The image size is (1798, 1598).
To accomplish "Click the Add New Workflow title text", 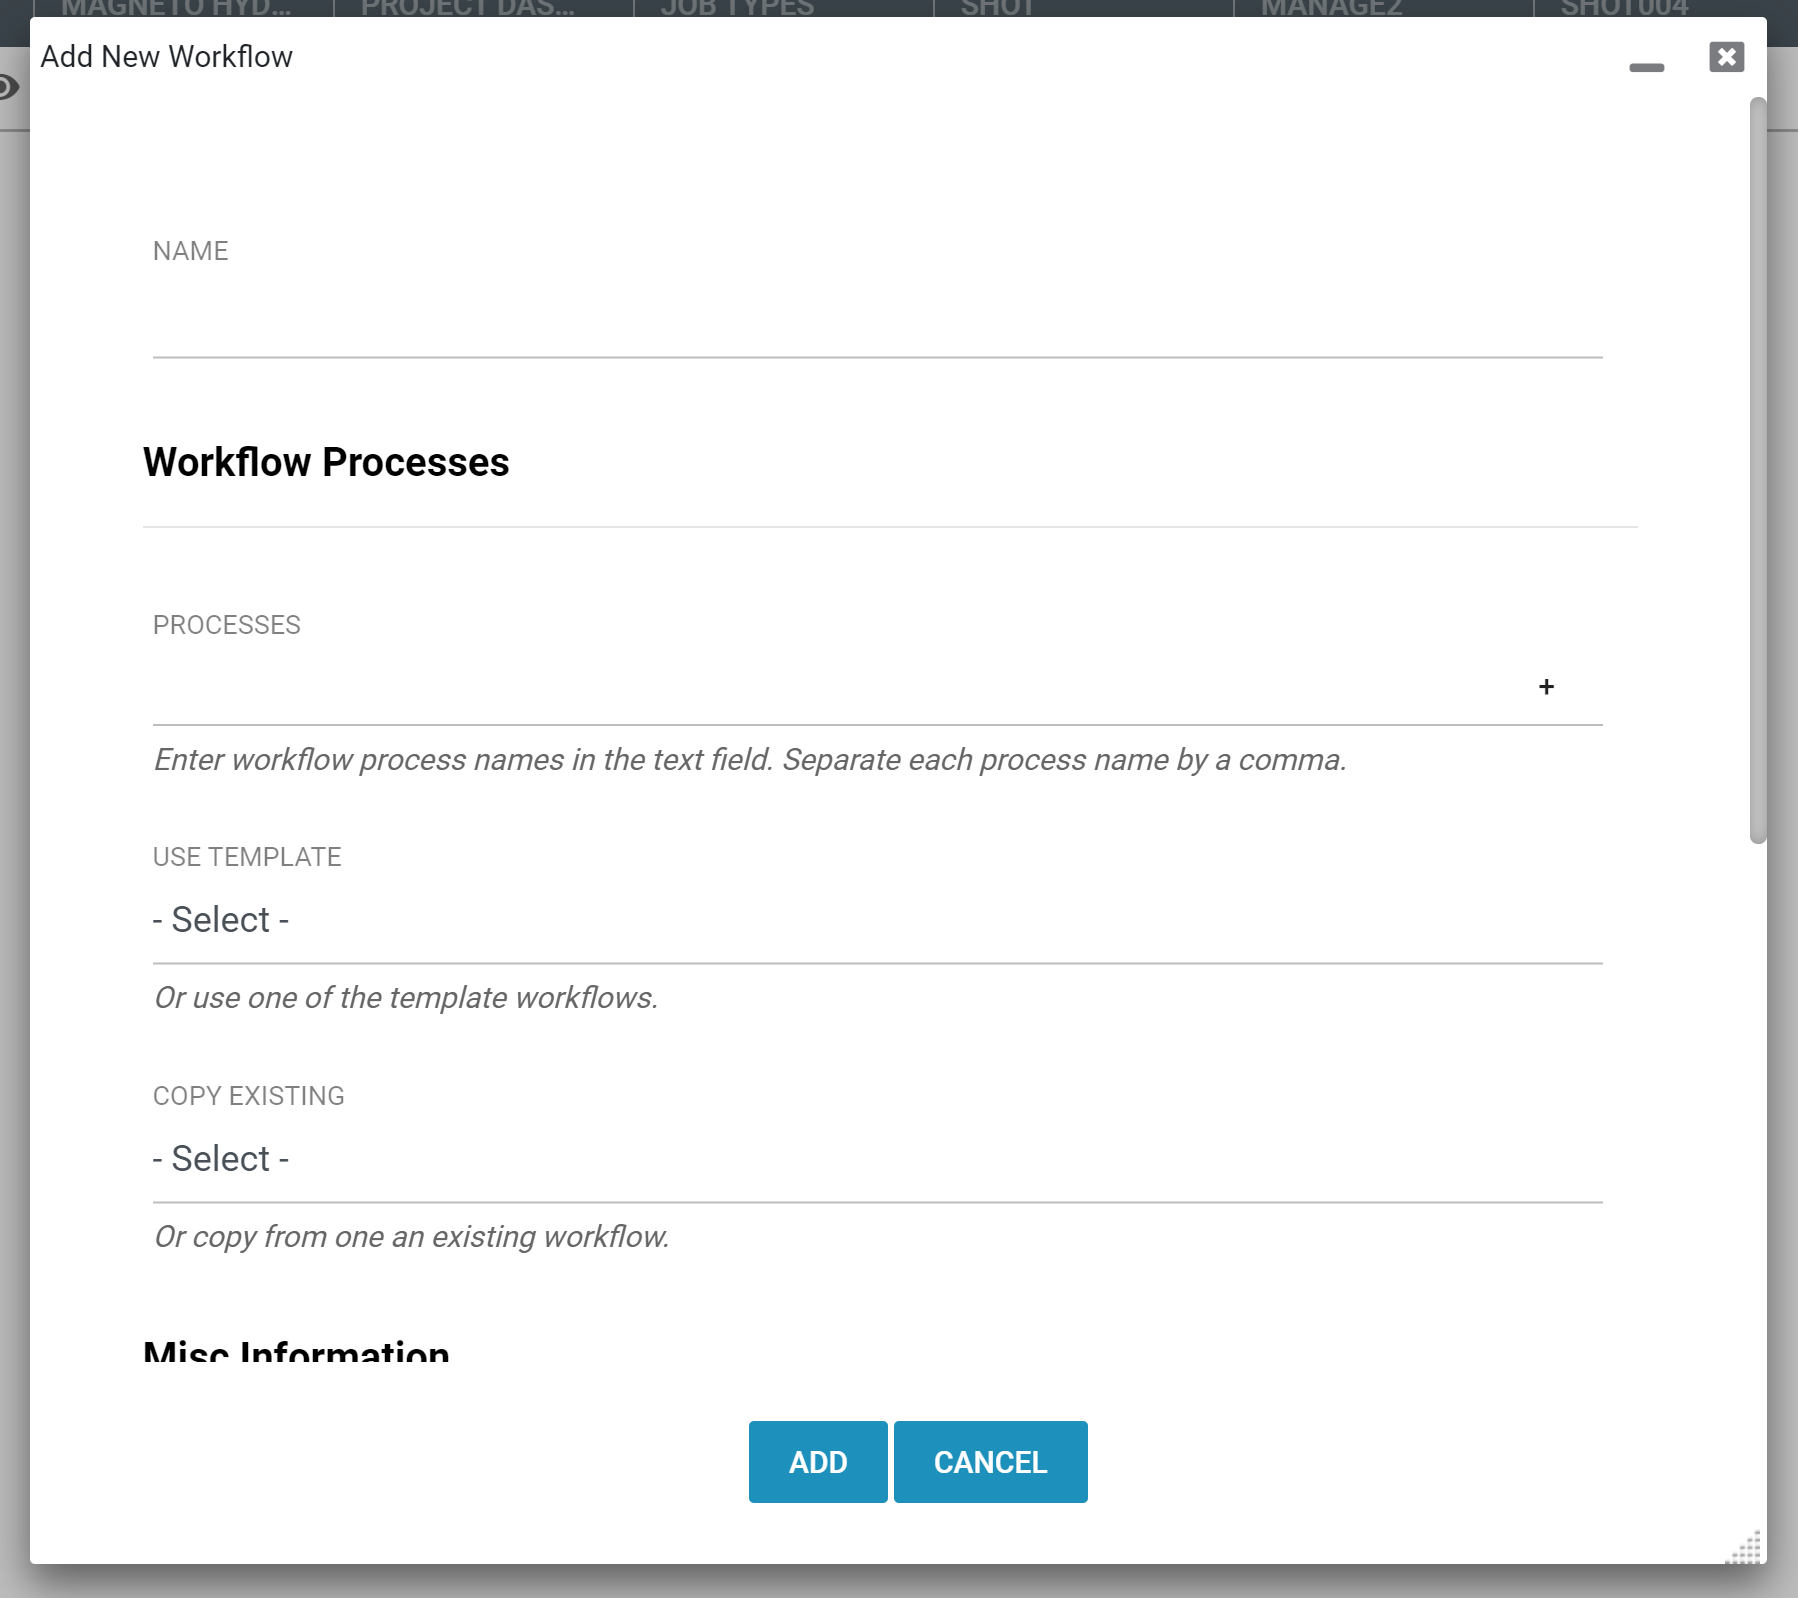I will 167,57.
